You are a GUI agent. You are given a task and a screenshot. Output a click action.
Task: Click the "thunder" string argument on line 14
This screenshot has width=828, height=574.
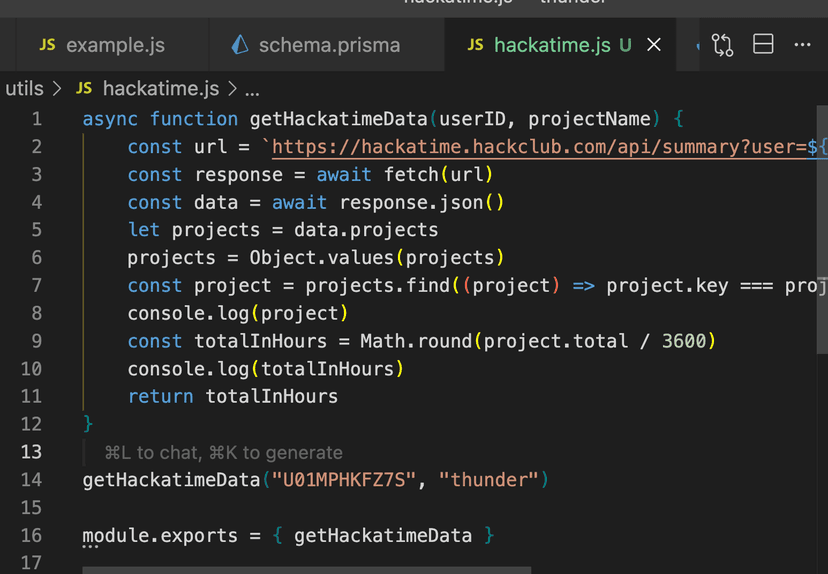[x=491, y=480]
